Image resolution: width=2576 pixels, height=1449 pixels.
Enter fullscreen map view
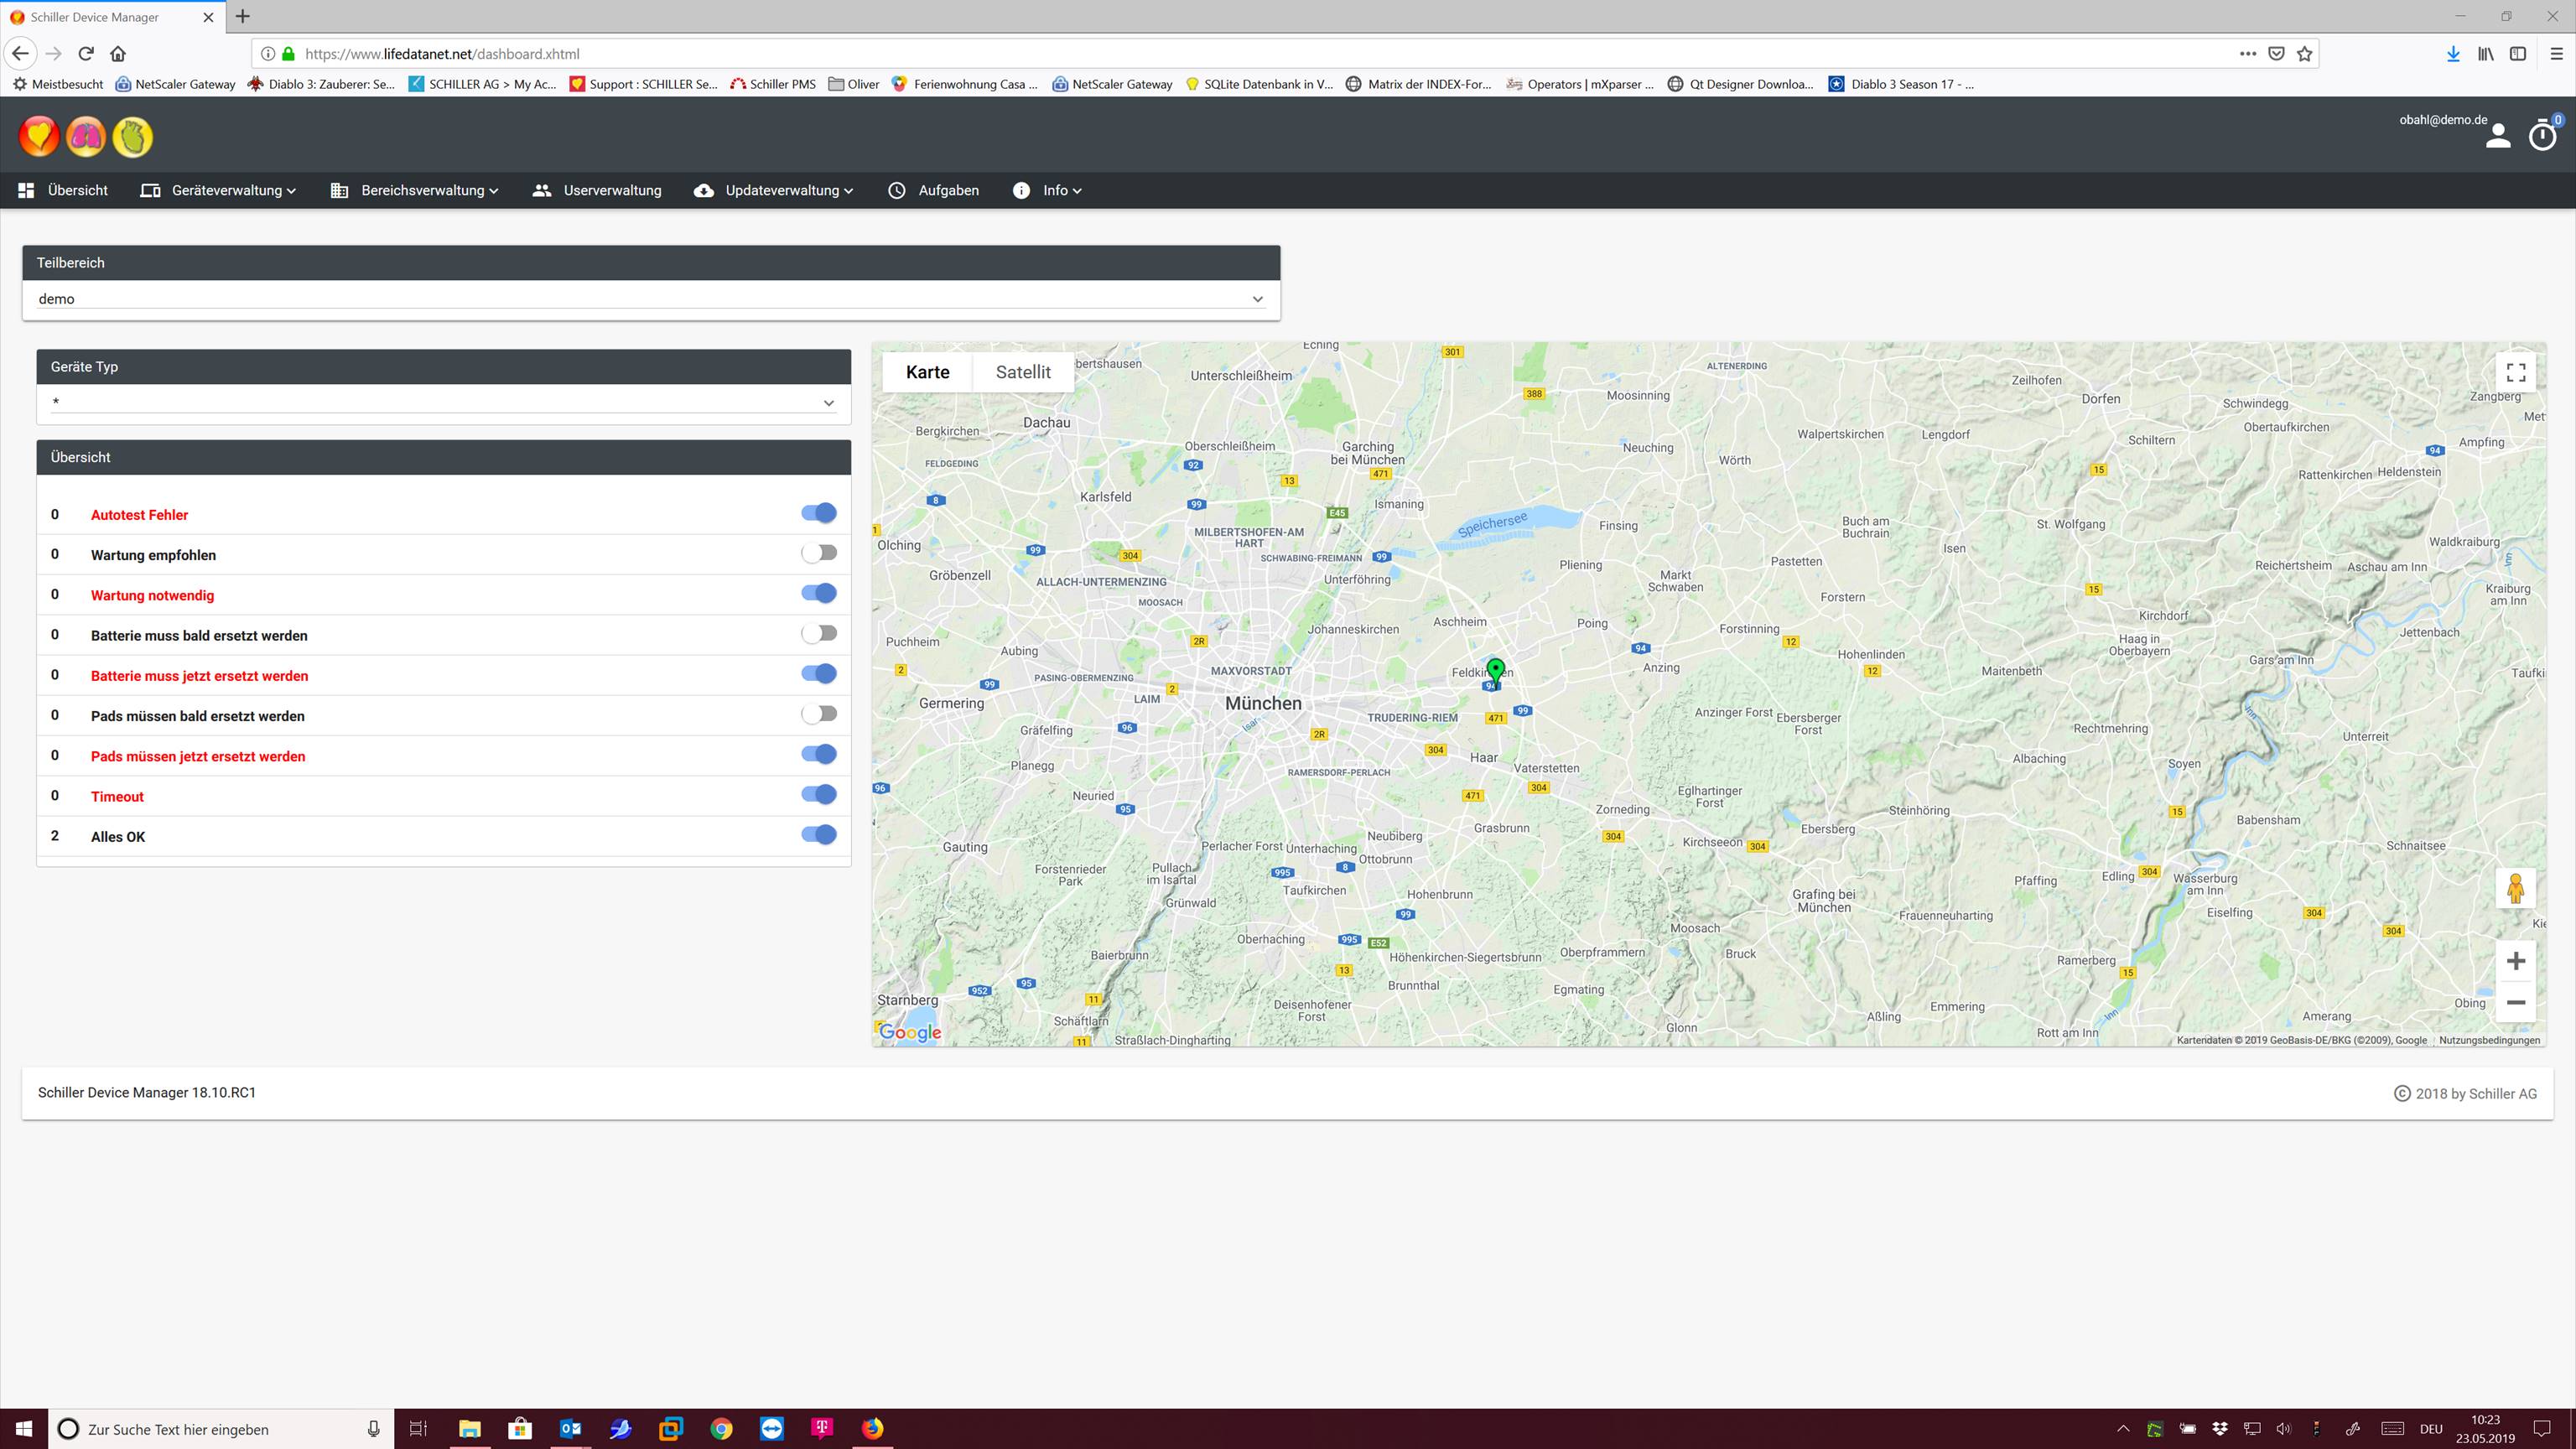[2516, 373]
